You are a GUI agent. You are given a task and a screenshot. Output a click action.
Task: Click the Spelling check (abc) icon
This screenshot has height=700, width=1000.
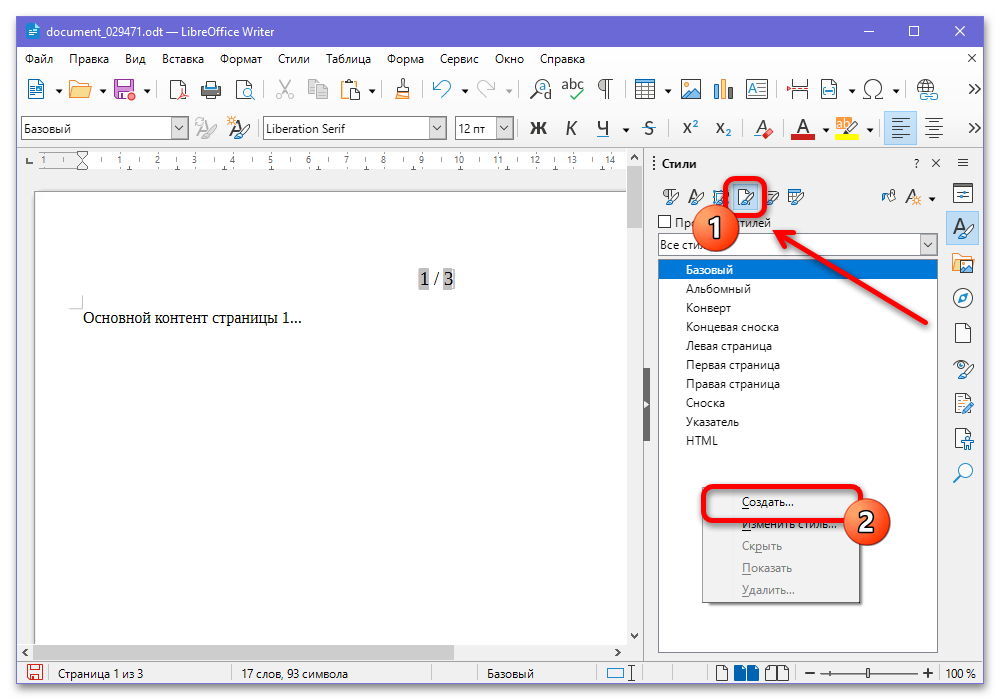click(x=573, y=90)
